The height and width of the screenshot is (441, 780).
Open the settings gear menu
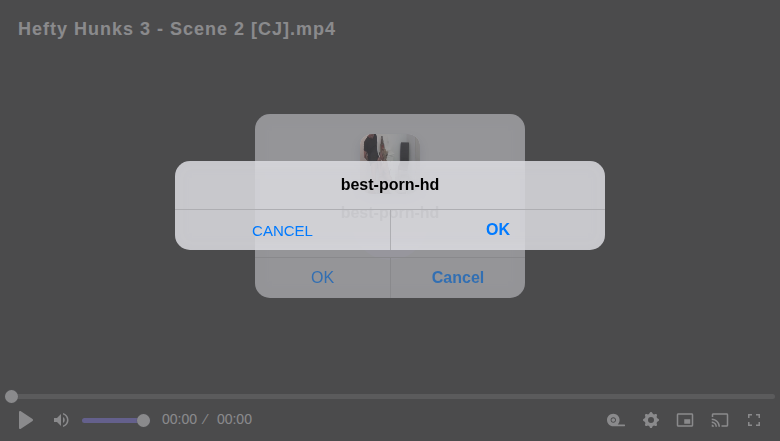(x=651, y=420)
